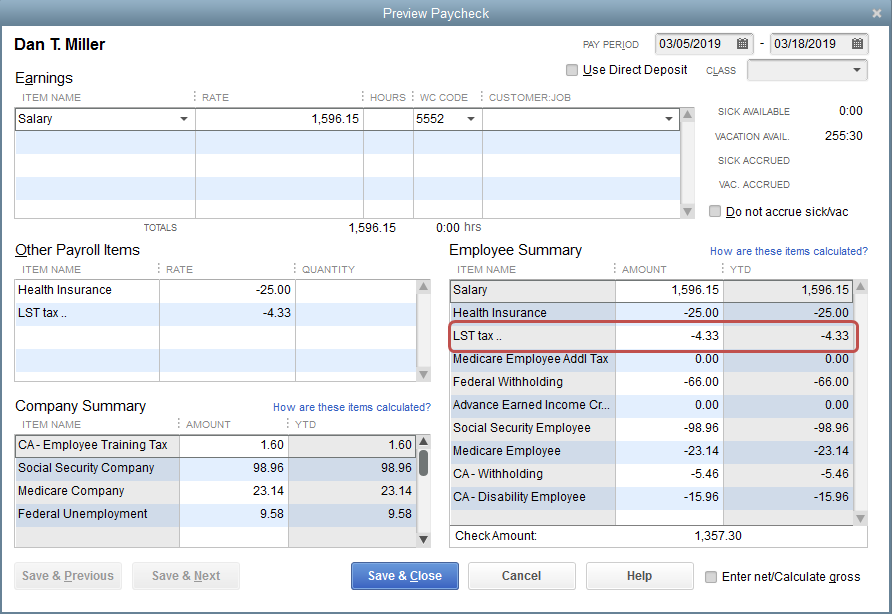Viewport: 892px width, 614px height.
Task: Open the Salary item dropdown in Earnings
Action: coord(184,118)
